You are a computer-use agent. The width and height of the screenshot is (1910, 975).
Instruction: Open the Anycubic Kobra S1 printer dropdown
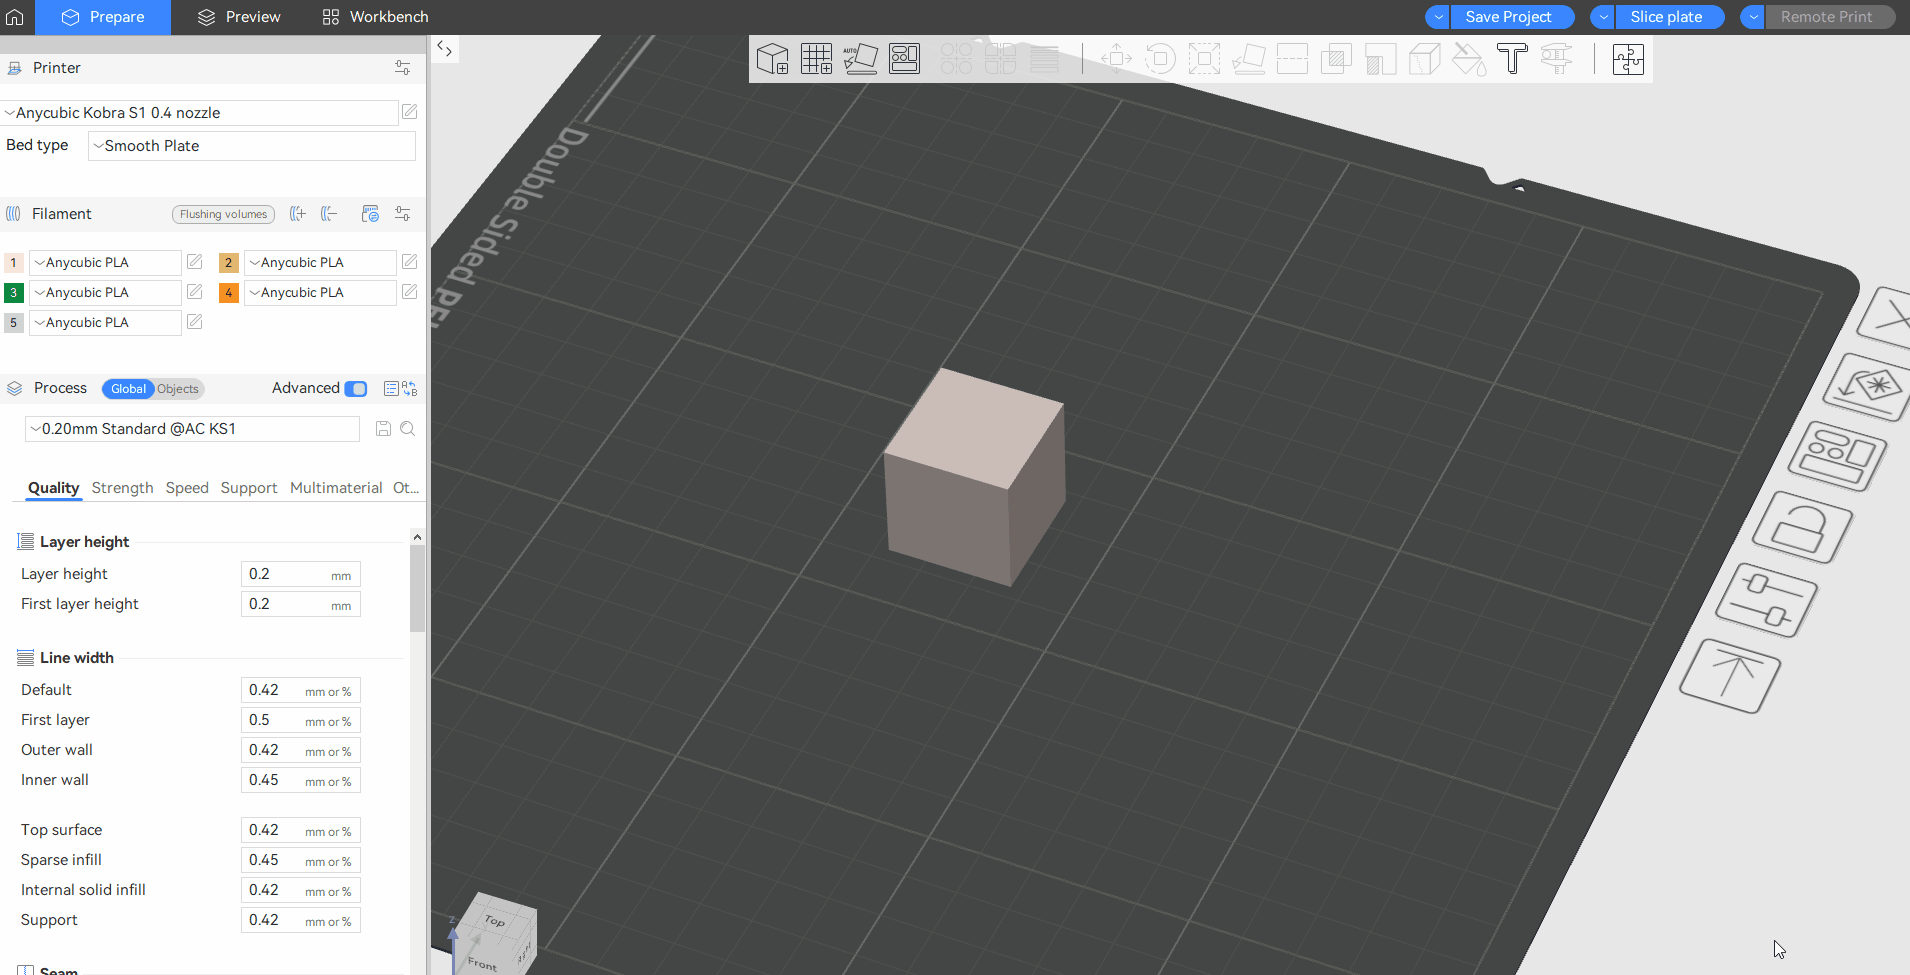tap(200, 113)
